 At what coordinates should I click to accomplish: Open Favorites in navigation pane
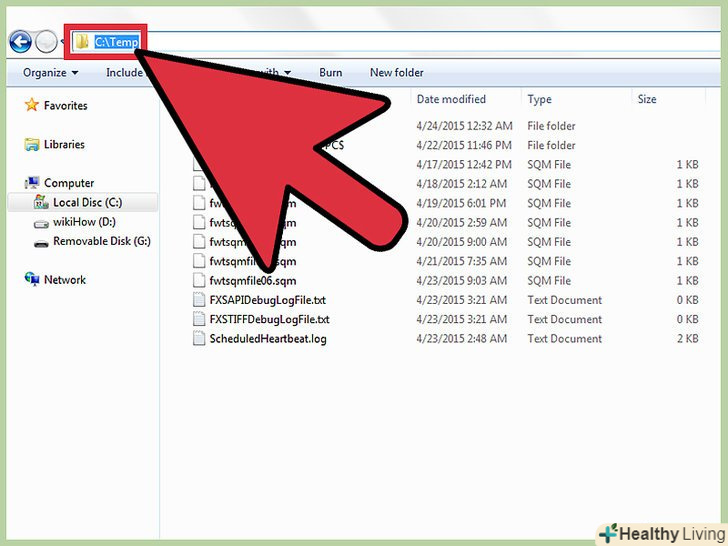tap(65, 106)
